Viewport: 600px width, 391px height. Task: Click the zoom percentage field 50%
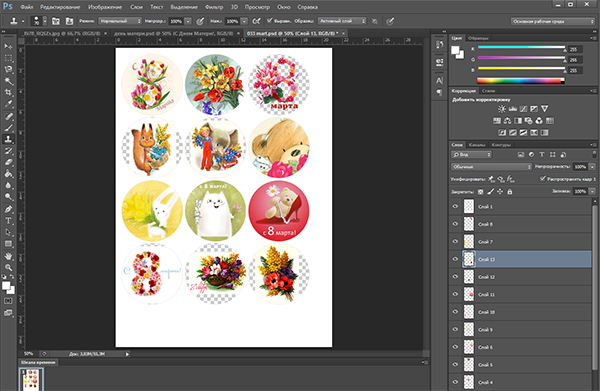[29, 354]
